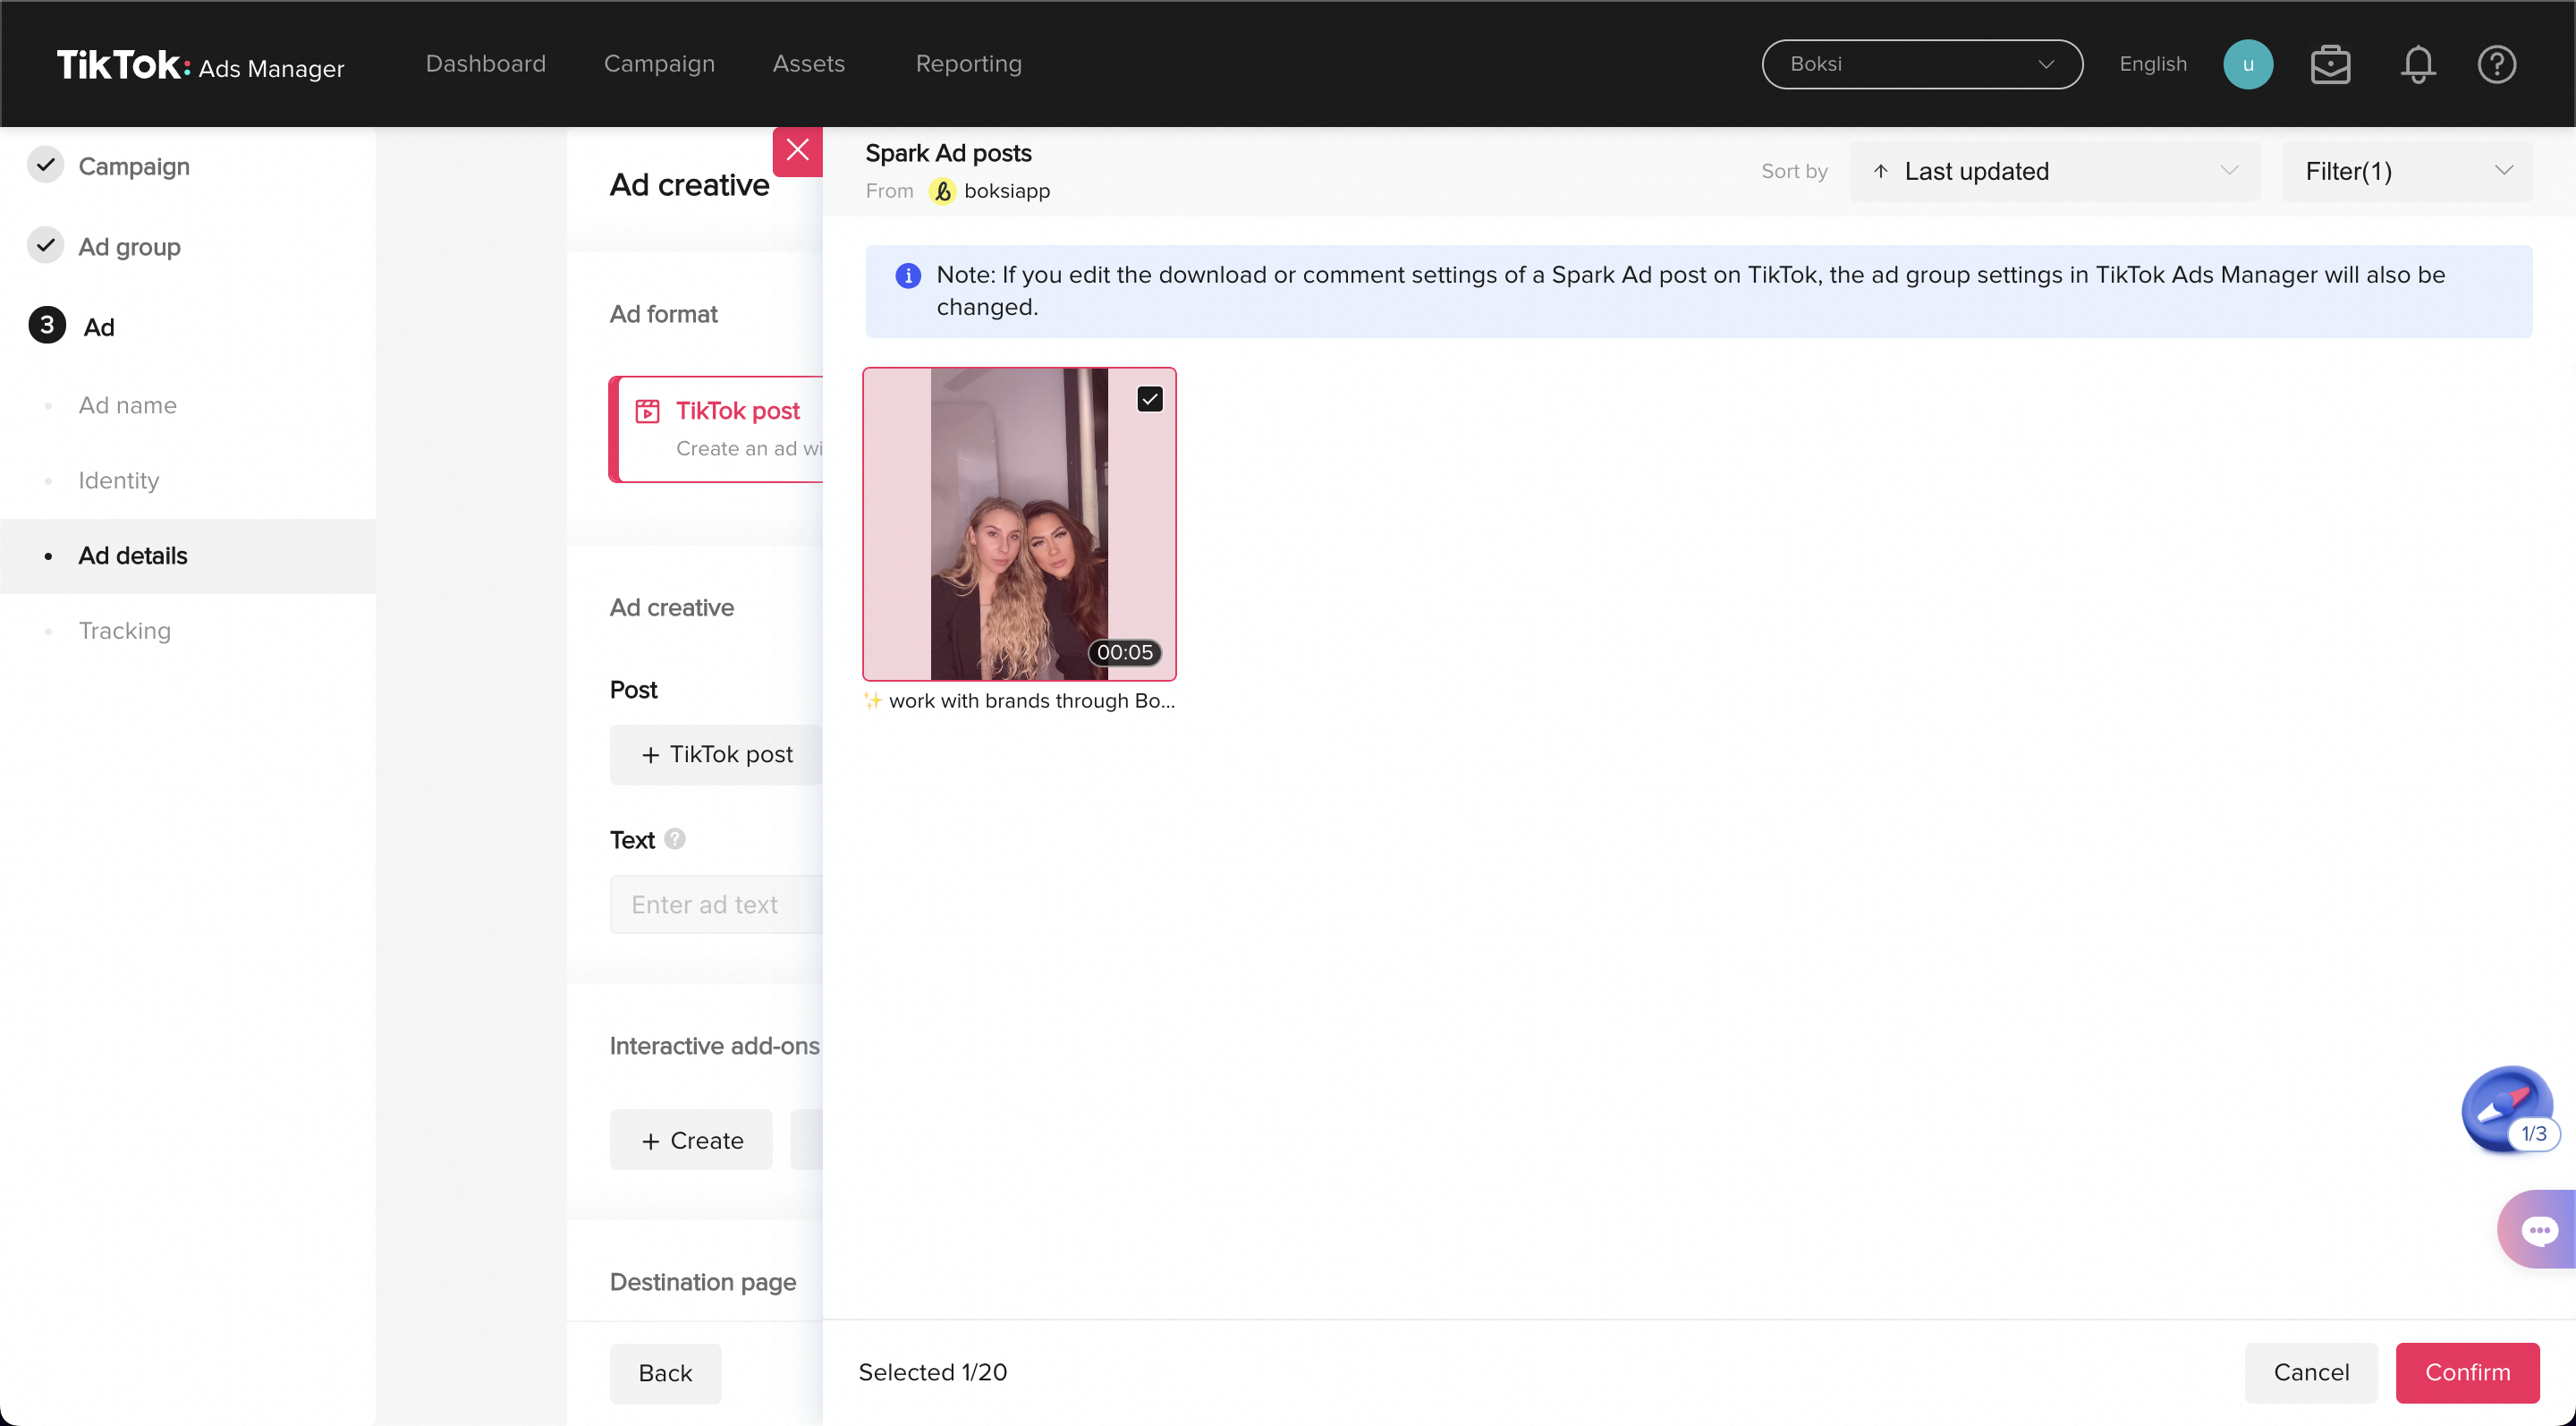Click the TikTok Ads Manager logo

coord(199,65)
